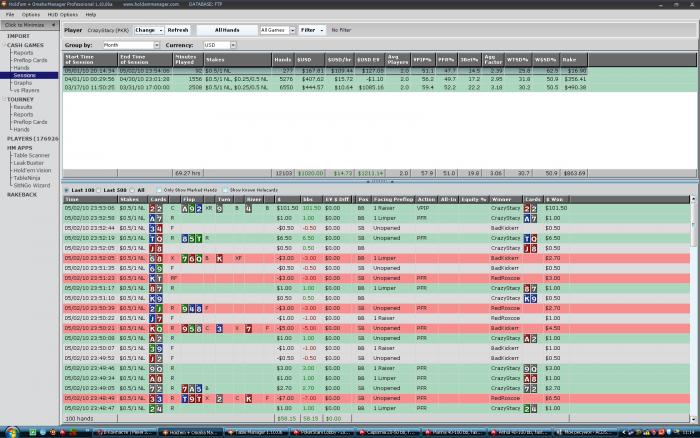
Task: Click hole cards 6 9 in 23:51:35 row
Action: pyautogui.click(x=155, y=268)
